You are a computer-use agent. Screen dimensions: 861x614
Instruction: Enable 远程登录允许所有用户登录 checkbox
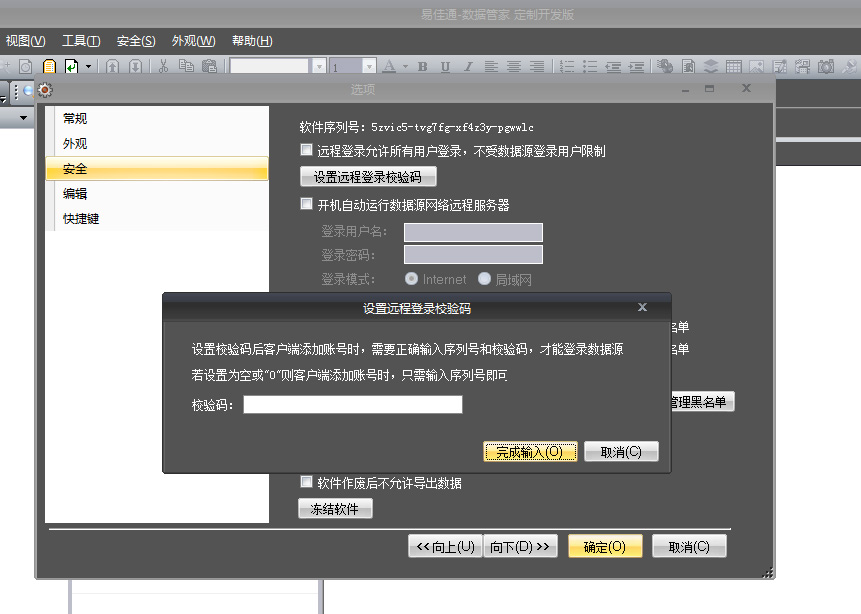click(x=307, y=151)
